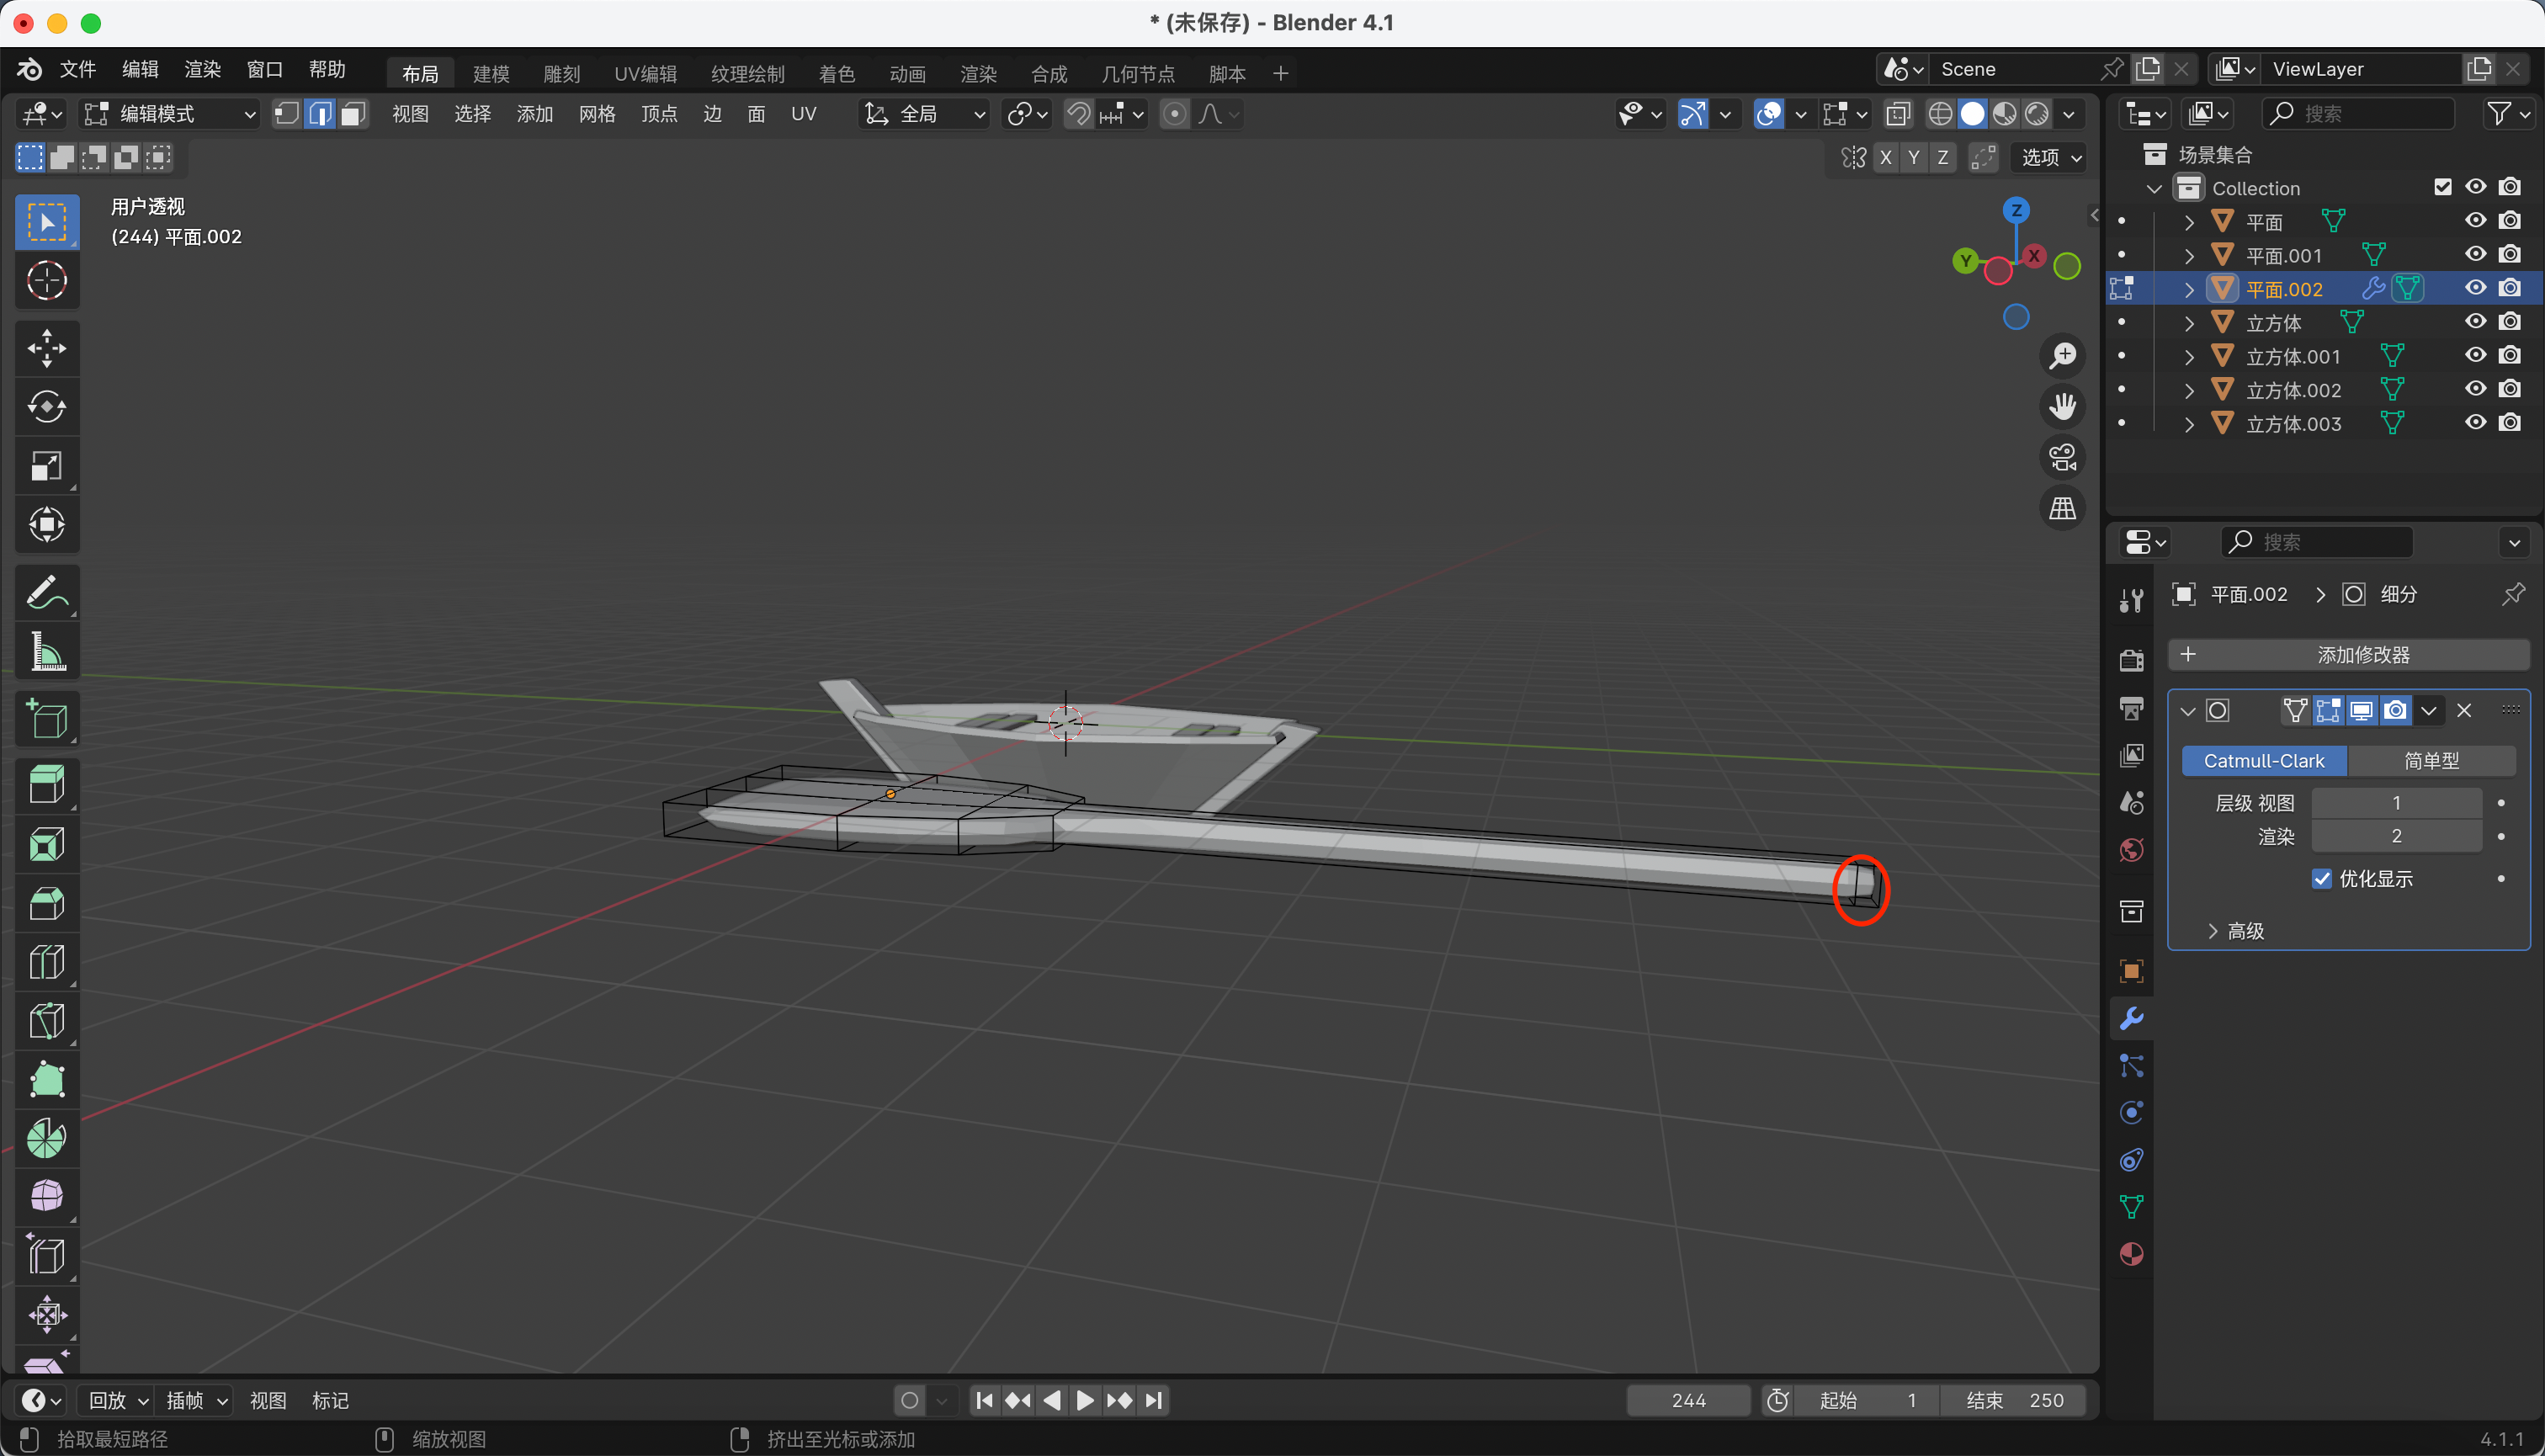This screenshot has width=2545, height=1456.
Task: Uncheck 优化显示 checkbox
Action: click(x=2322, y=879)
